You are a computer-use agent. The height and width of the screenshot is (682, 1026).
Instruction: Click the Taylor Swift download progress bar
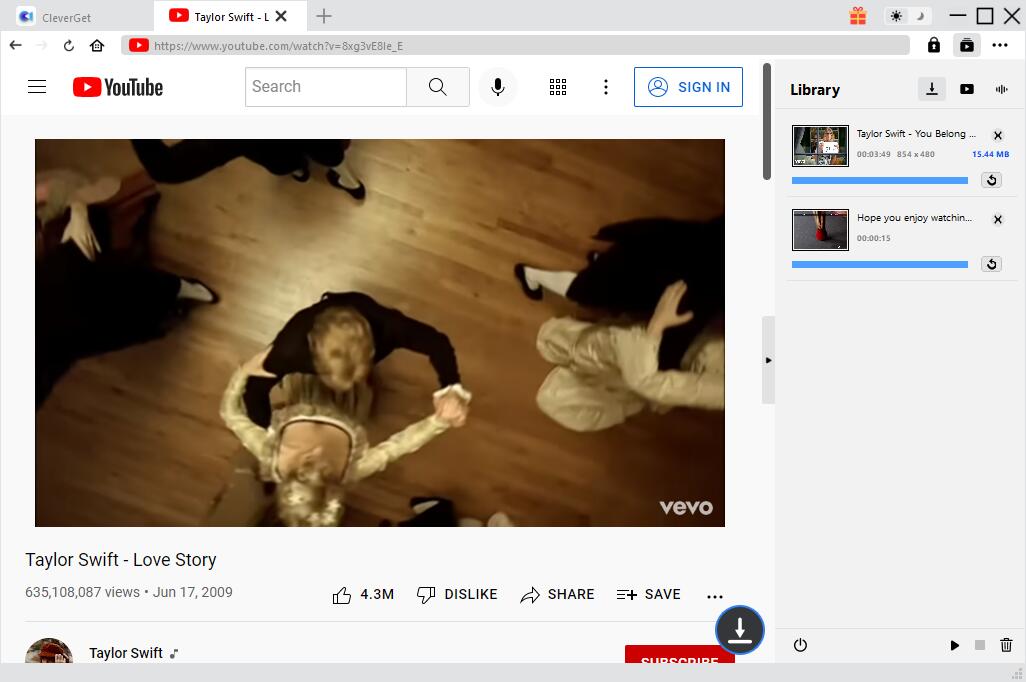(879, 180)
